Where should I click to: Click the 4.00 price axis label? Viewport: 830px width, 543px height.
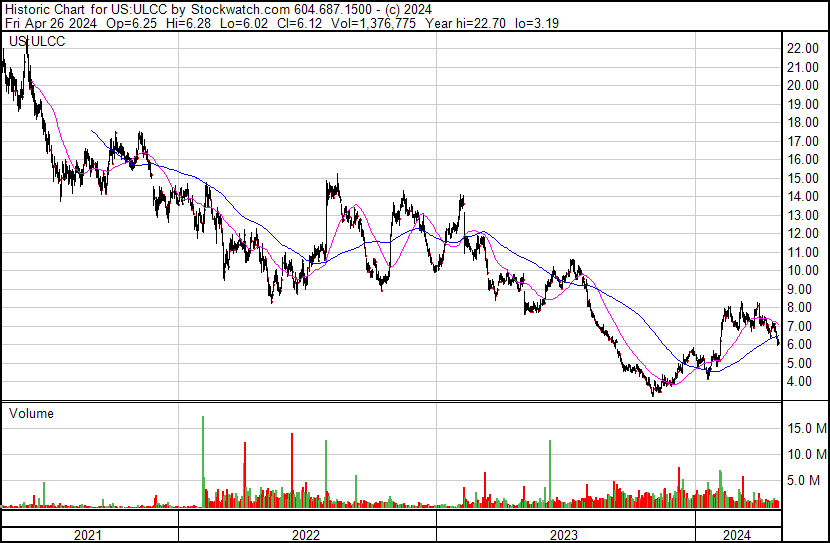(x=800, y=382)
